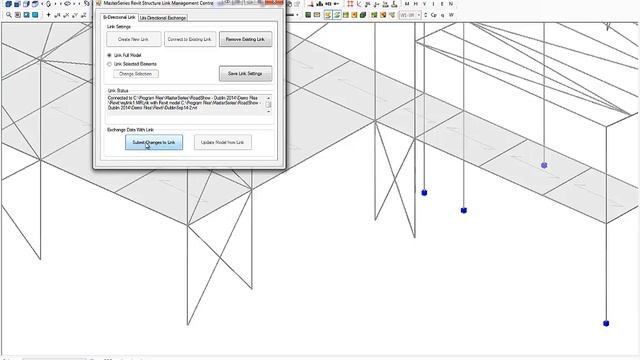
Task: Click the support with load icon
Action: coord(394,4)
